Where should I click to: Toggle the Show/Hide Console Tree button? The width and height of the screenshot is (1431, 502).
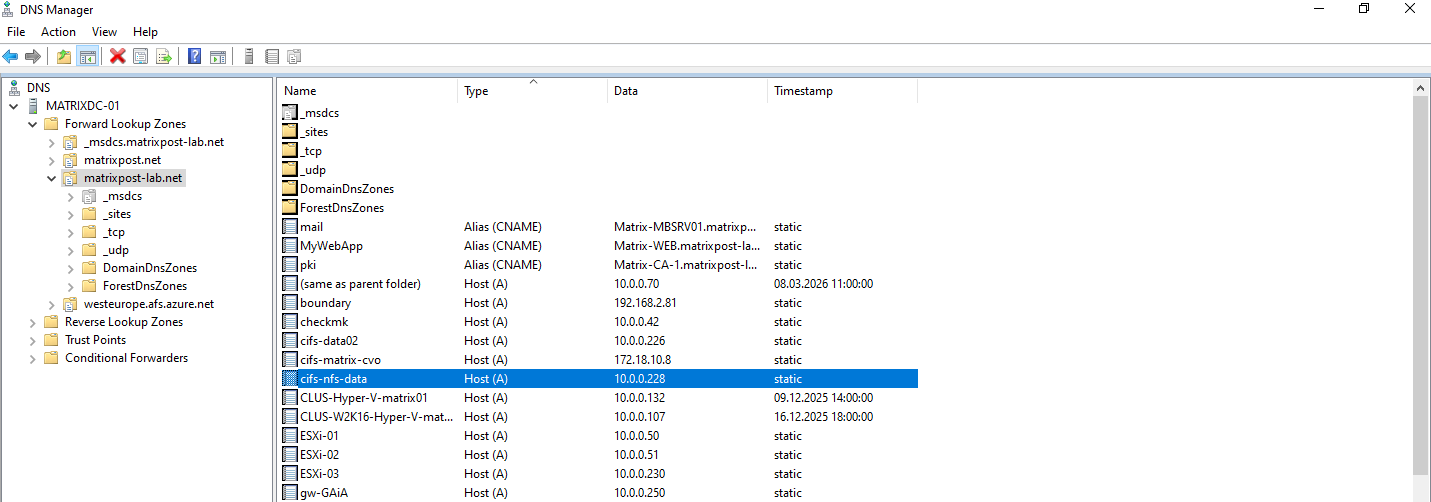(88, 56)
